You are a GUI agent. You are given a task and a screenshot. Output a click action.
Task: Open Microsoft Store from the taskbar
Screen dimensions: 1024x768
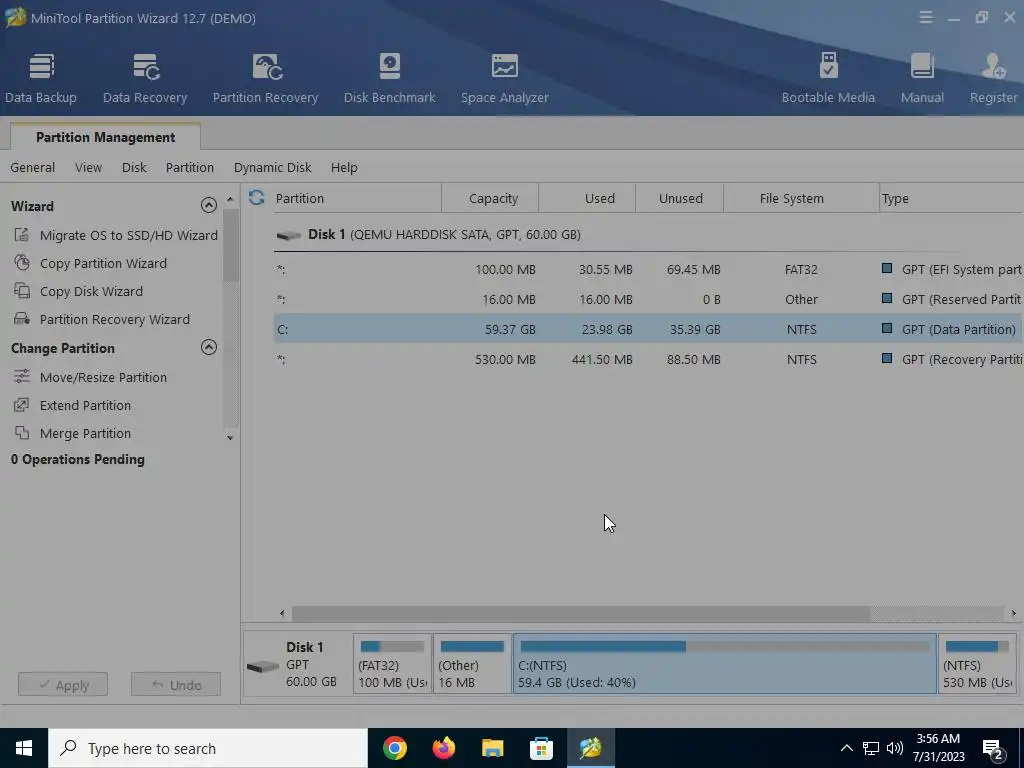[x=541, y=748]
